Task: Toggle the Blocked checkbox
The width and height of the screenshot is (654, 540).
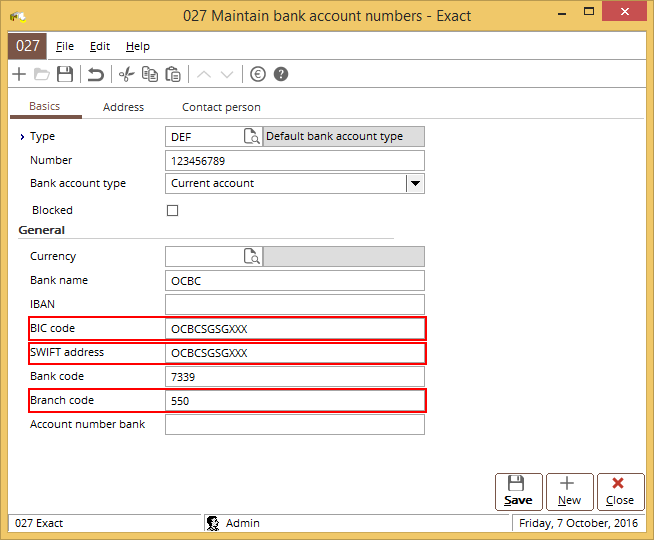Action: coord(172,211)
